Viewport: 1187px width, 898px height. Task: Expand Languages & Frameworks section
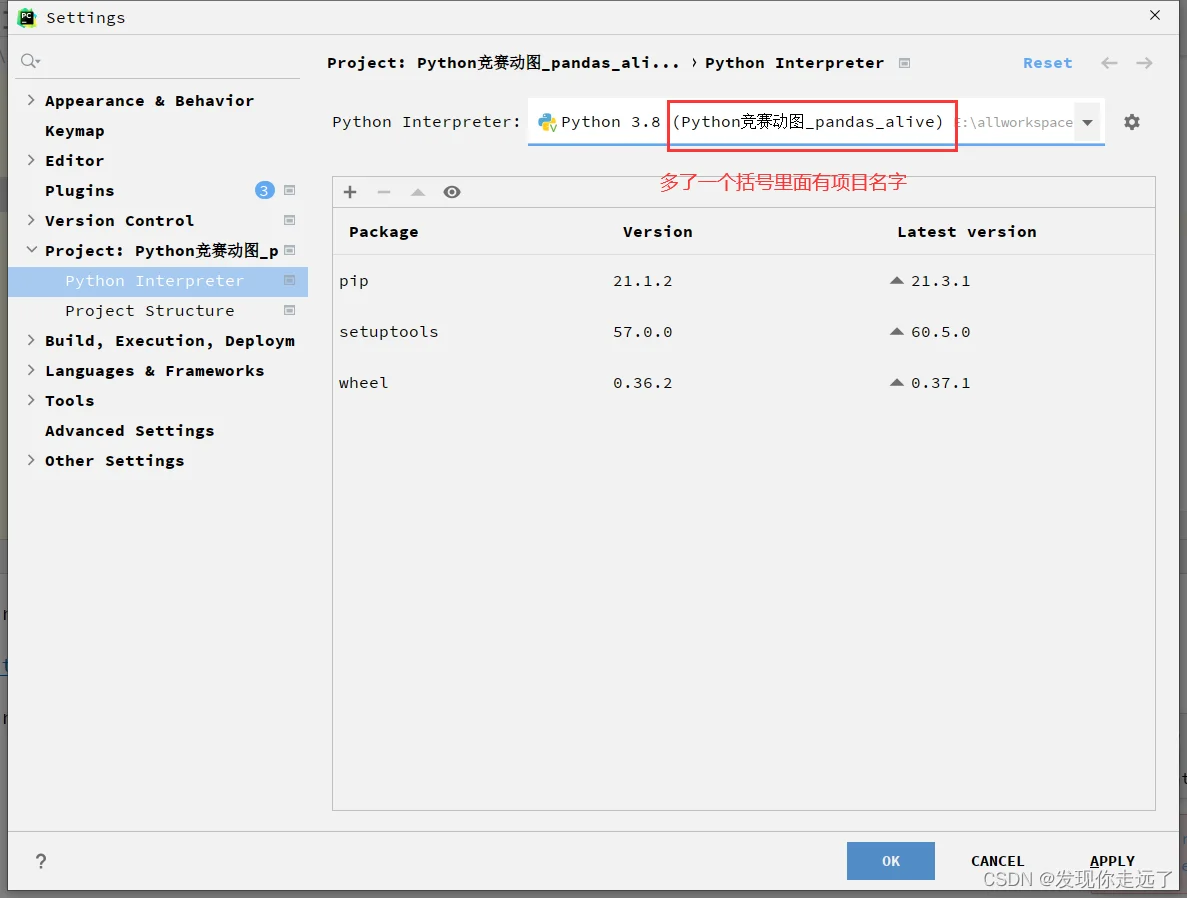[31, 370]
